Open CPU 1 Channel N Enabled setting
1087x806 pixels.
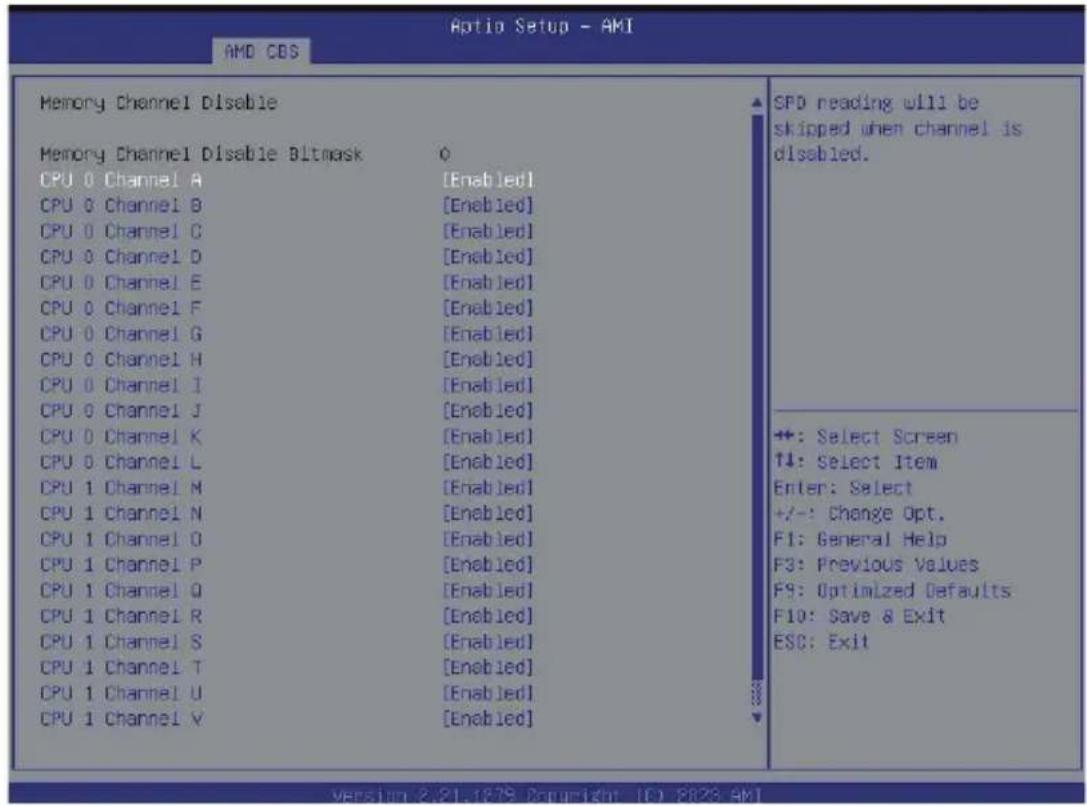(488, 514)
